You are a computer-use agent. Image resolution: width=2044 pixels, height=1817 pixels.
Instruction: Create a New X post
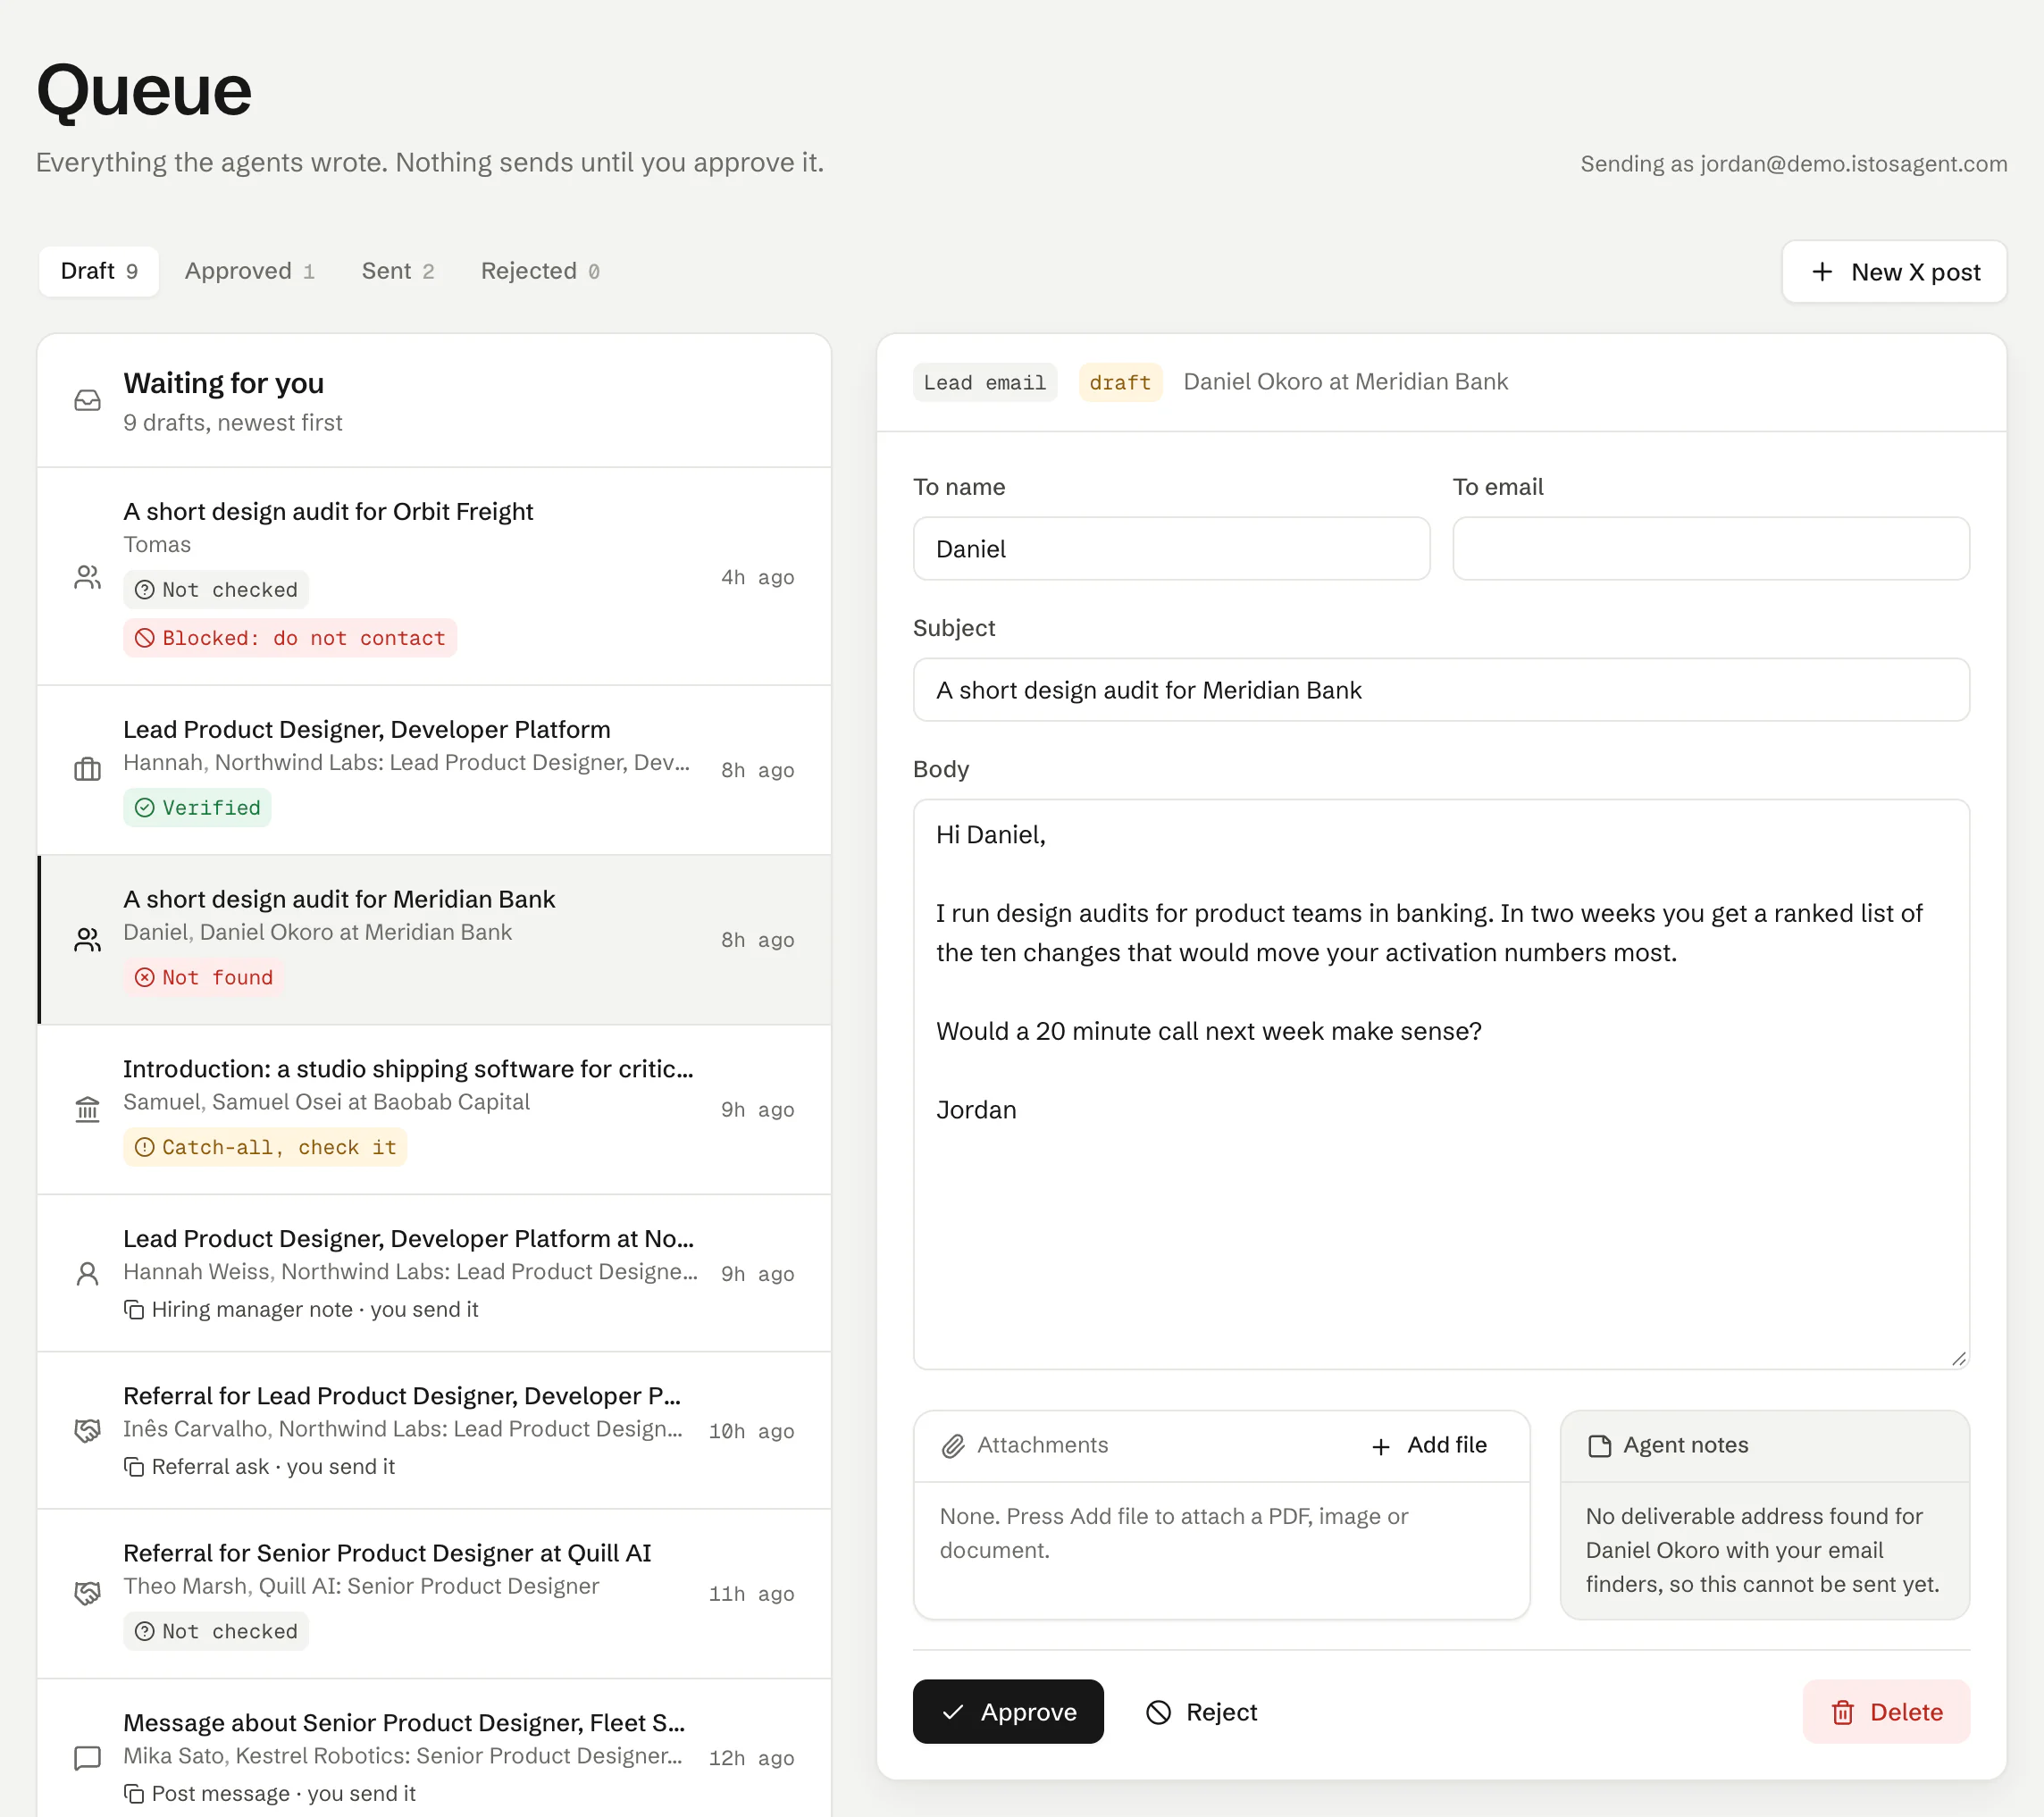(x=1894, y=272)
